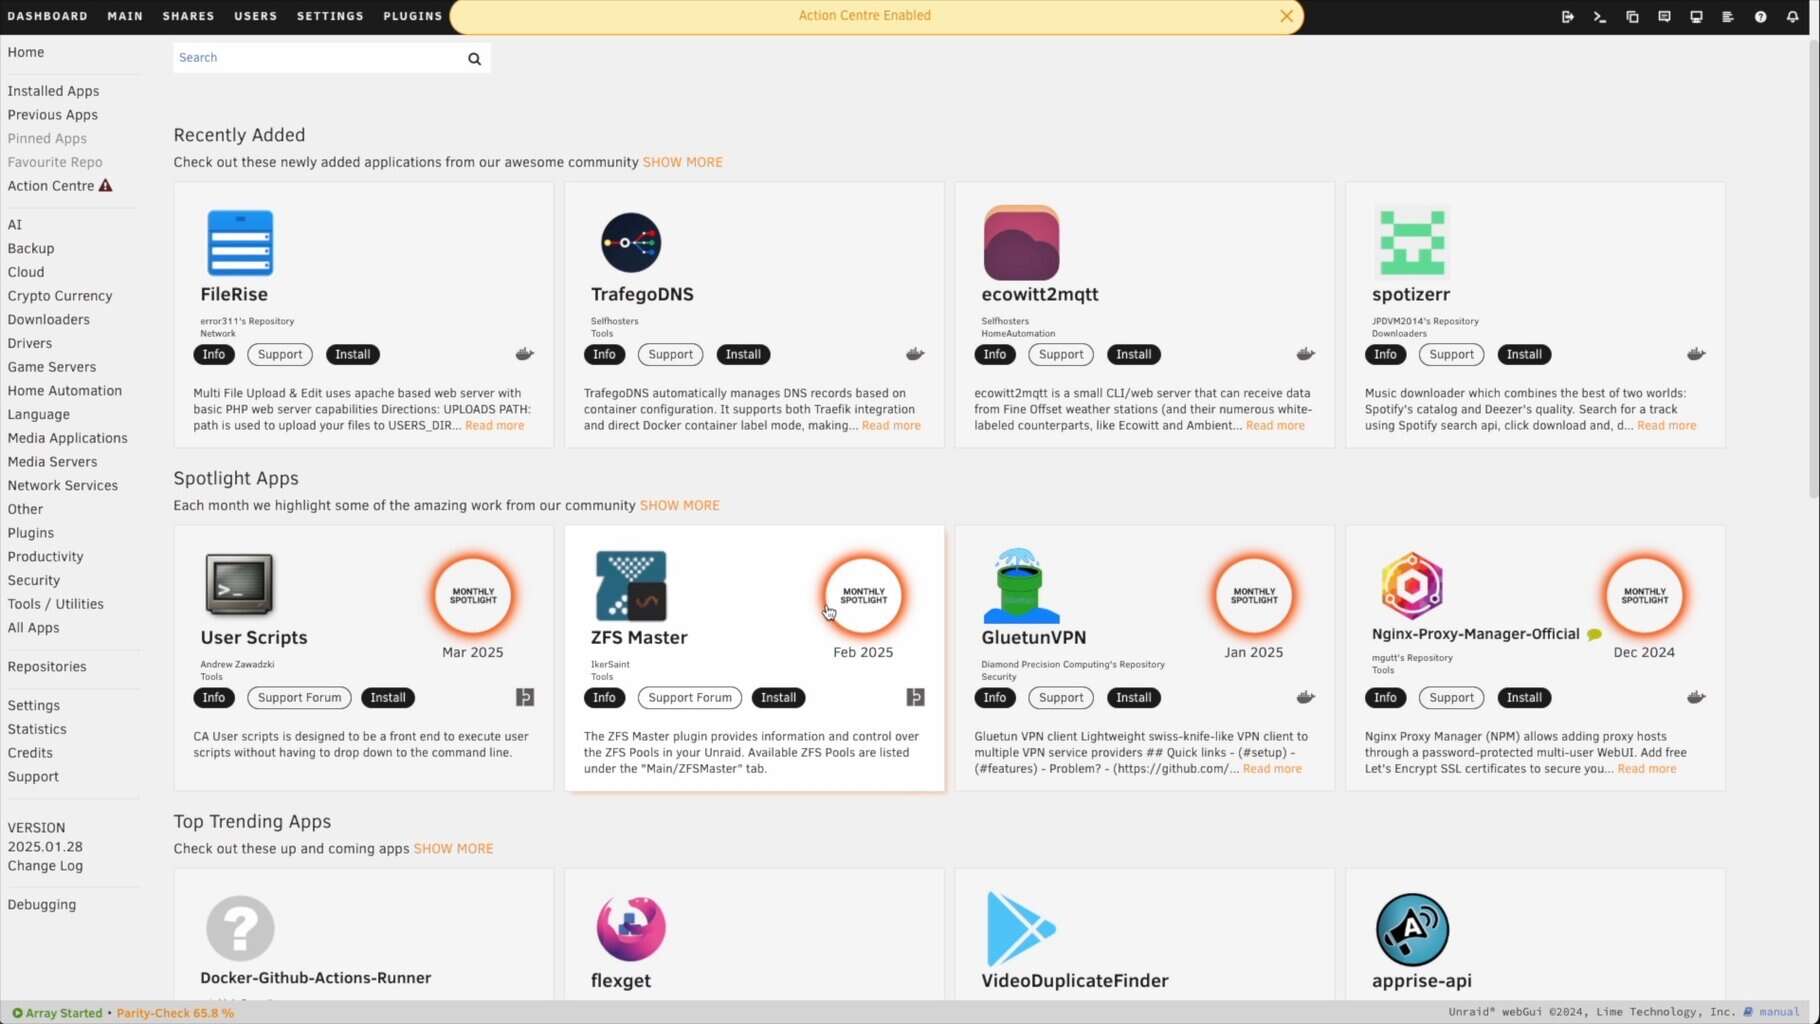Click Info on the TrafegoDNS card
This screenshot has height=1024, width=1820.
coord(604,354)
